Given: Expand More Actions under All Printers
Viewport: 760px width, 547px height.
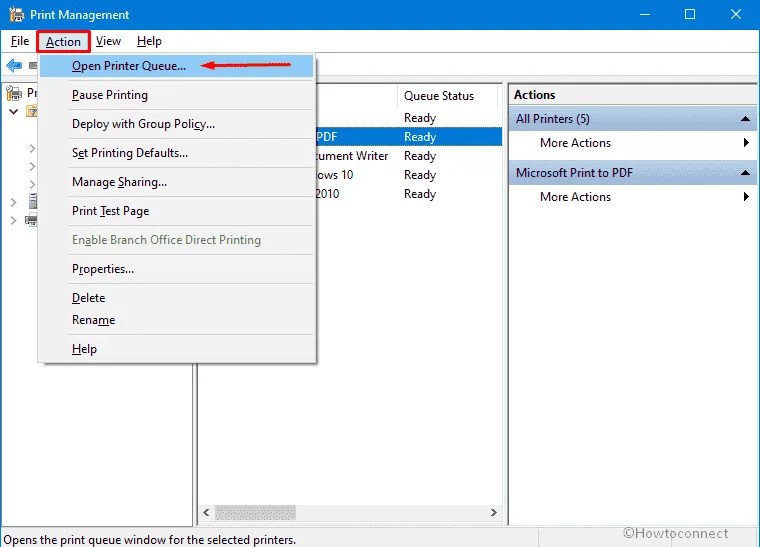Looking at the screenshot, I should (x=633, y=143).
